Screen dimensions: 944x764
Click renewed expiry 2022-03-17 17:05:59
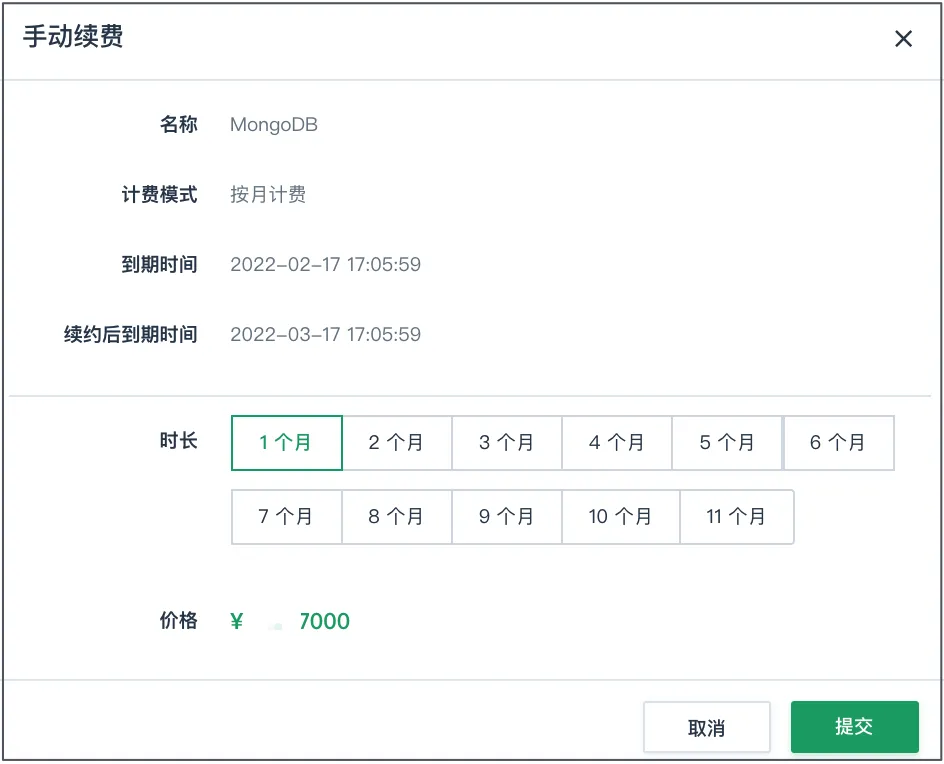click(326, 334)
